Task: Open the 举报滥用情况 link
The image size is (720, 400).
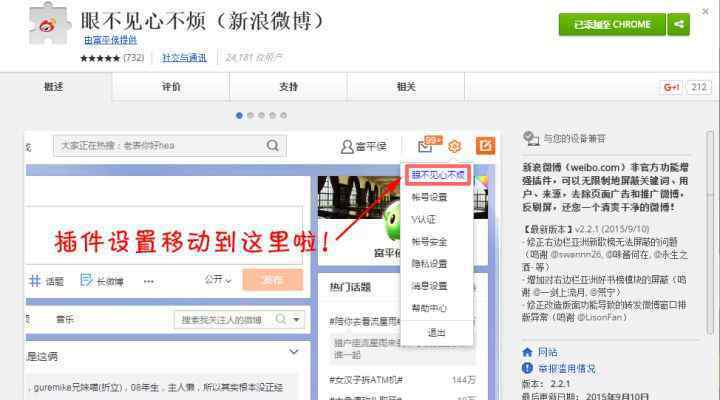Action: click(x=567, y=368)
